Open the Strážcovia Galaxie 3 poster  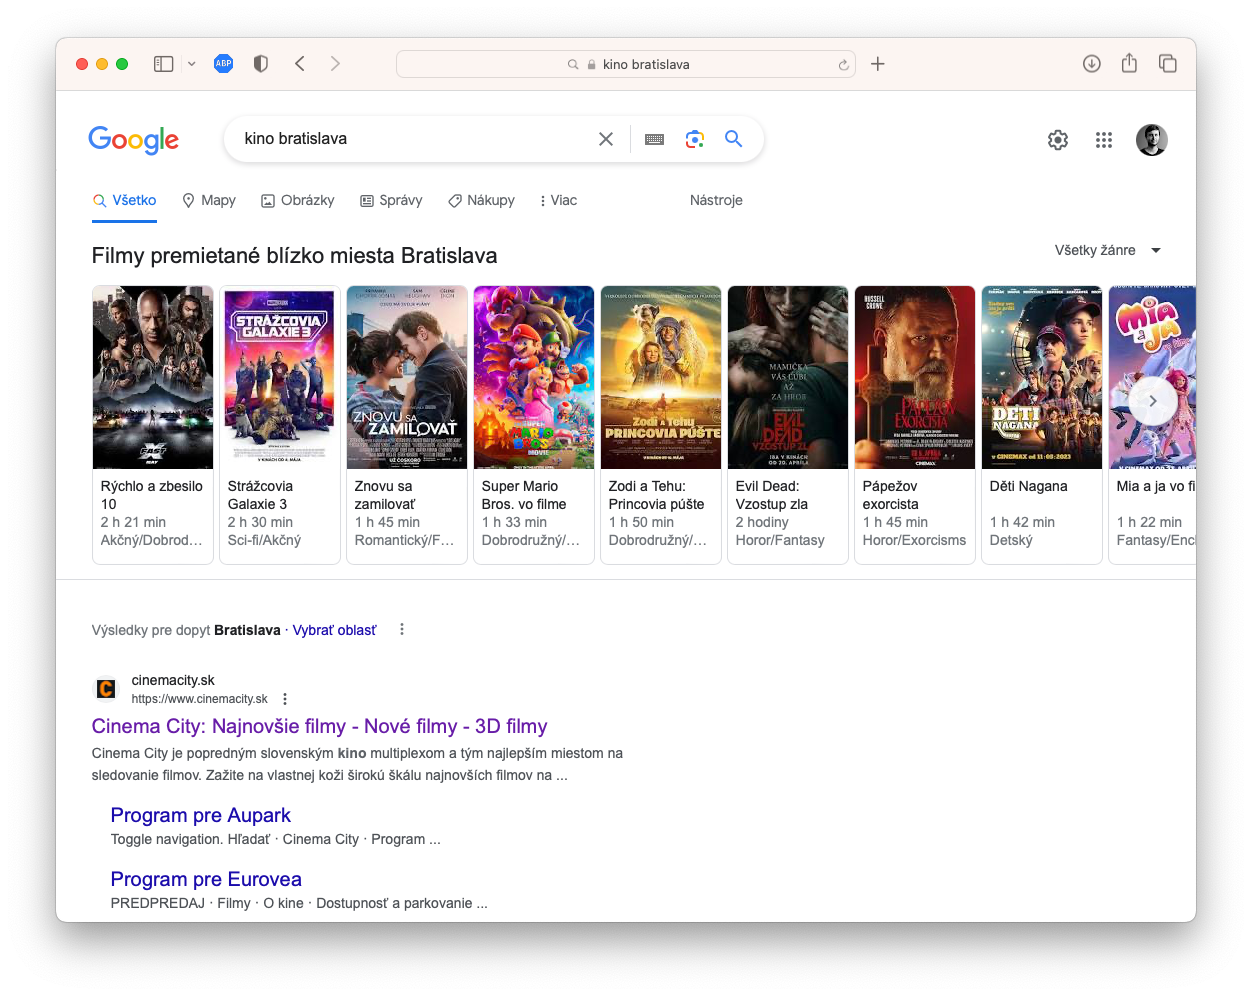tap(280, 377)
